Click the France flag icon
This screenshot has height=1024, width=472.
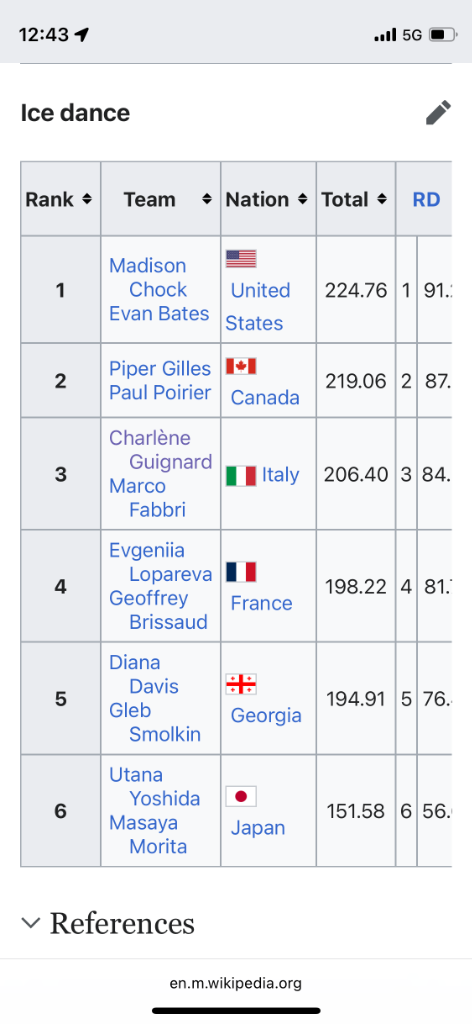pyautogui.click(x=241, y=572)
